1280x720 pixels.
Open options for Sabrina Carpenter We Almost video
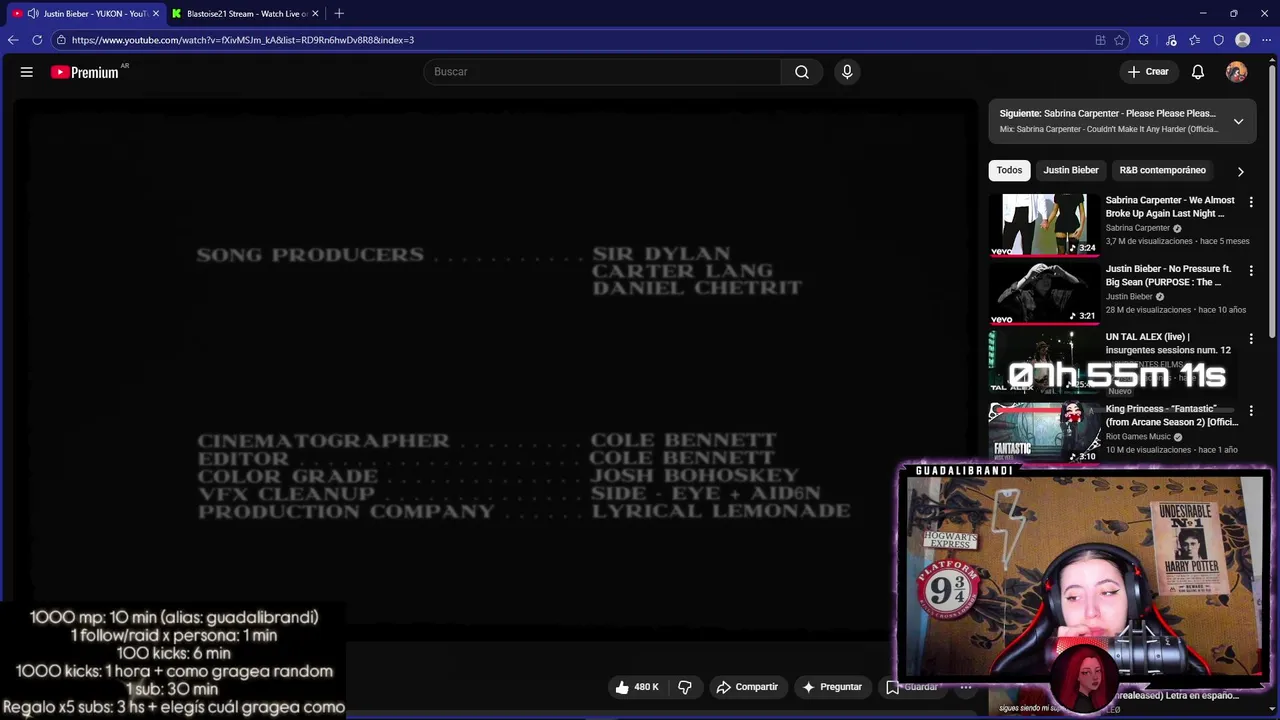[x=1251, y=202]
